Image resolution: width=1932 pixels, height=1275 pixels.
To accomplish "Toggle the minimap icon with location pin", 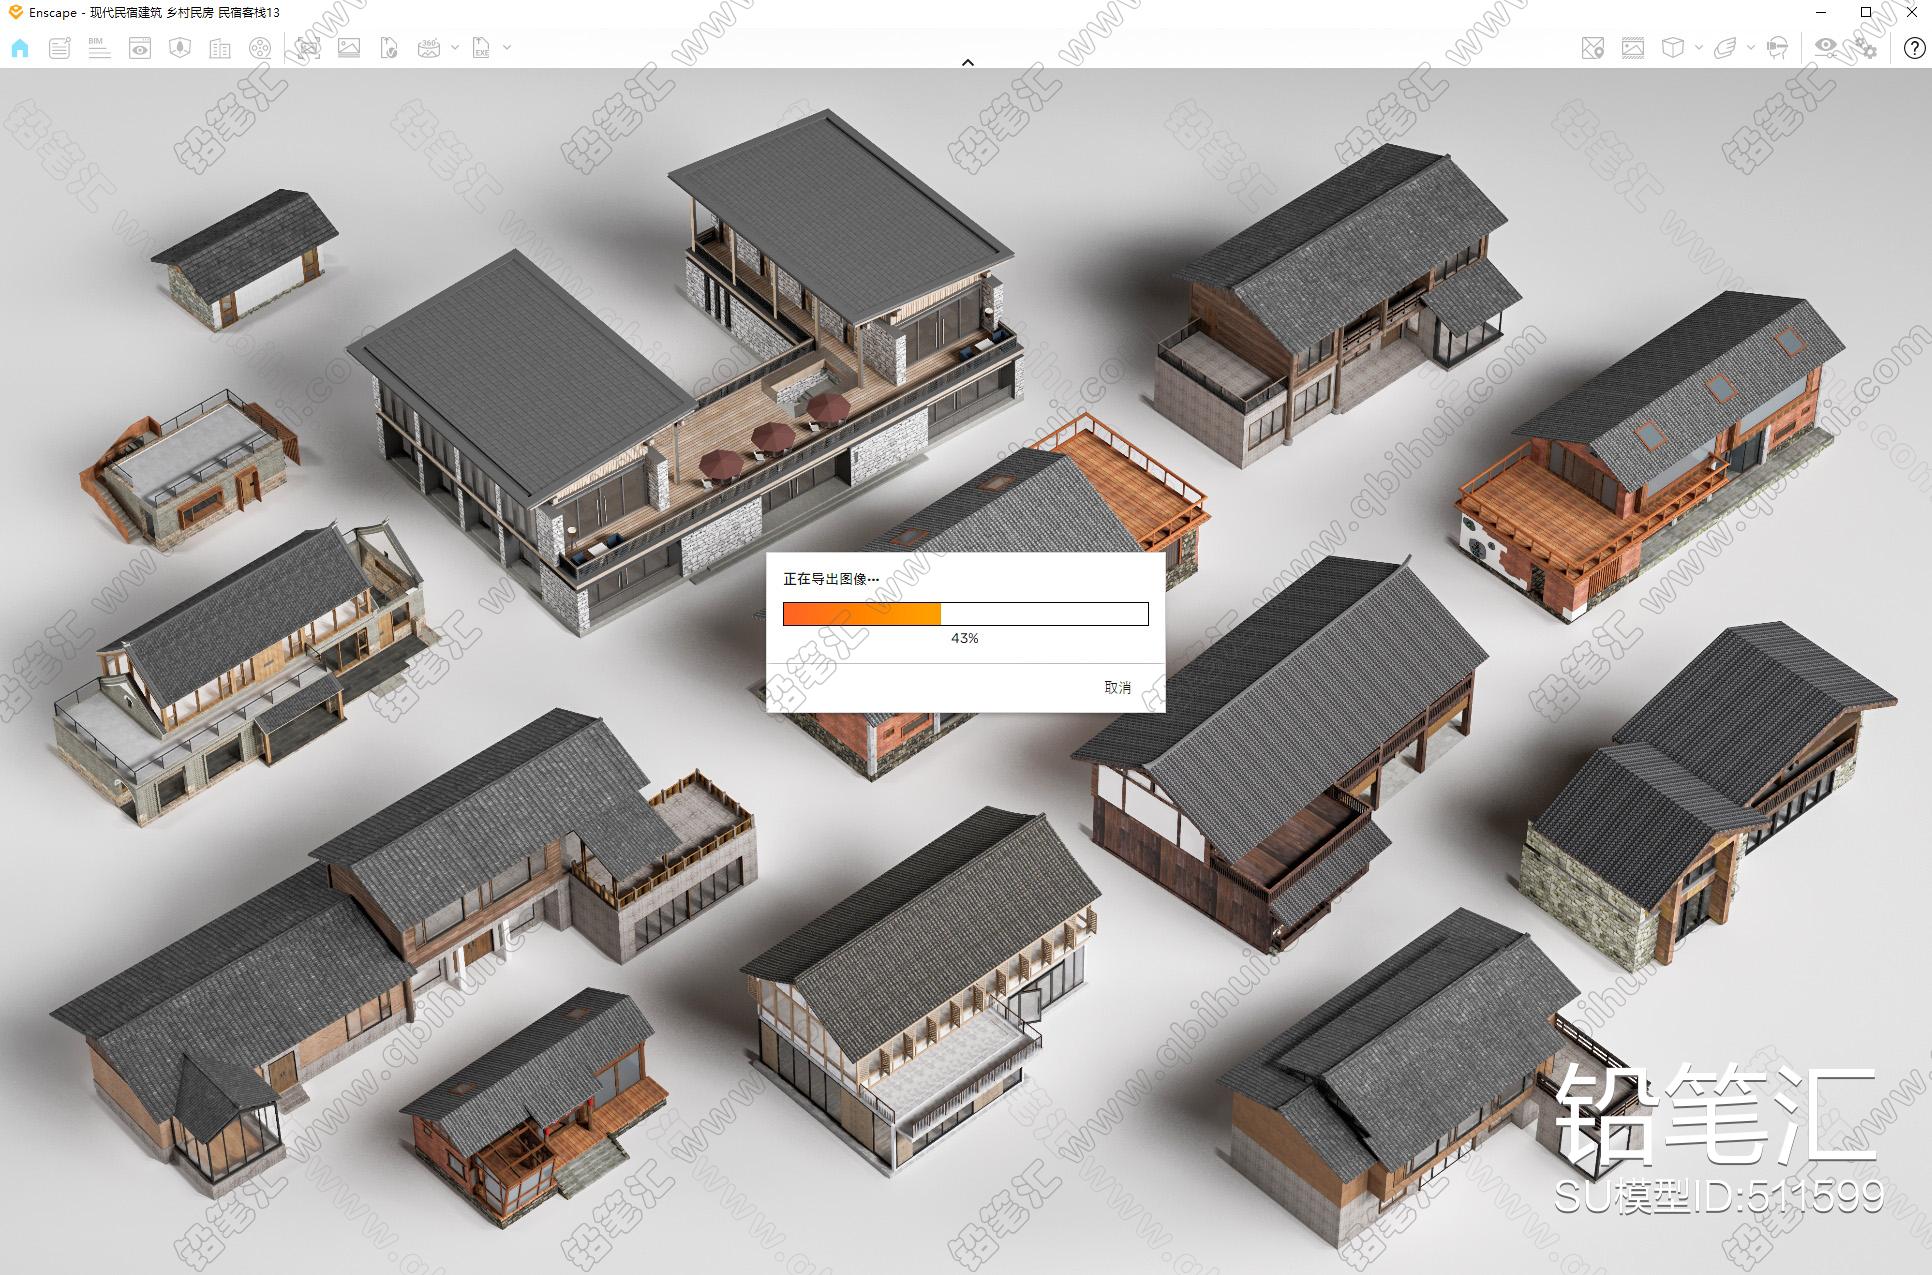I will pos(1593,48).
